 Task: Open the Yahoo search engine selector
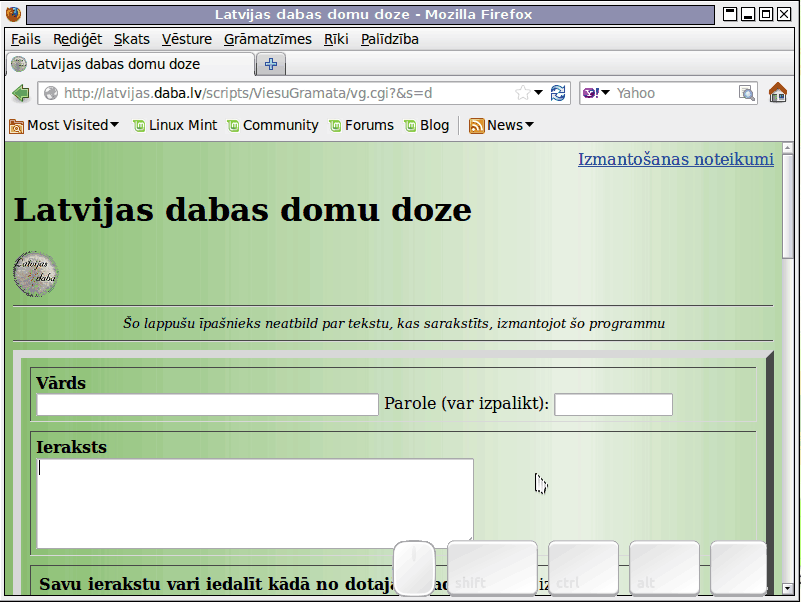tap(596, 93)
